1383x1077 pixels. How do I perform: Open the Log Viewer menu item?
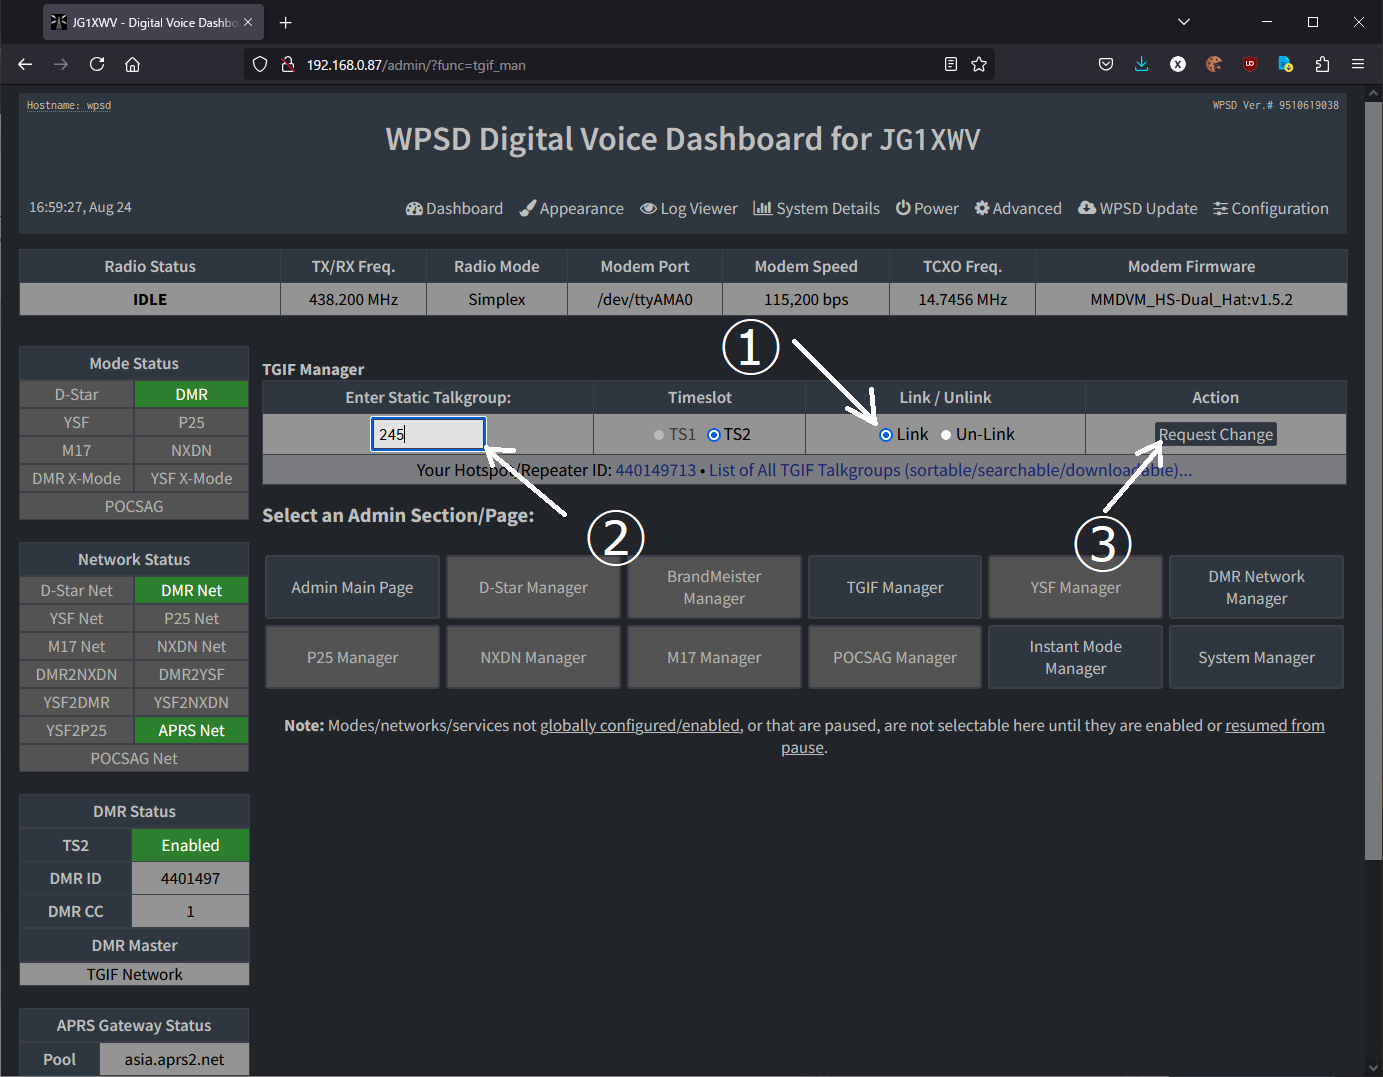coord(689,208)
